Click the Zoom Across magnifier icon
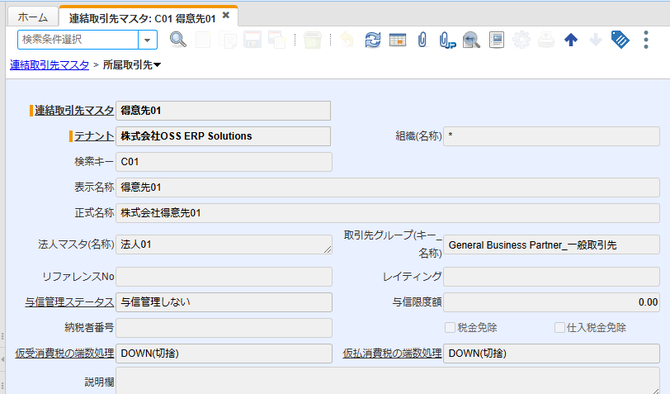This screenshot has height=394, width=670. coord(471,40)
